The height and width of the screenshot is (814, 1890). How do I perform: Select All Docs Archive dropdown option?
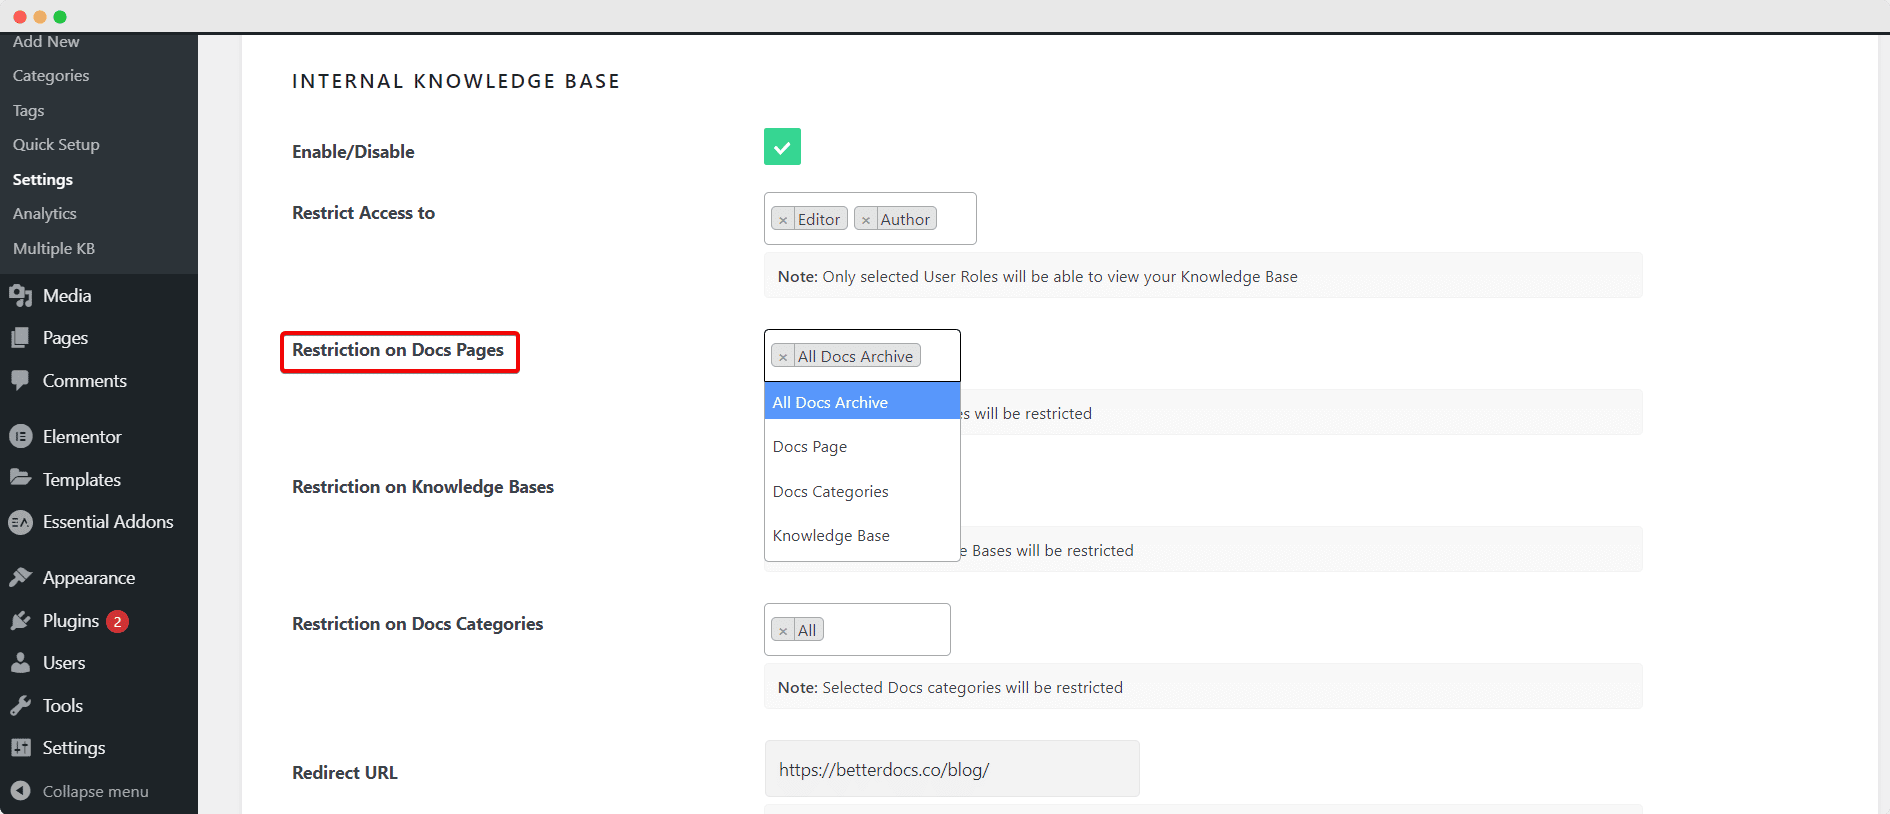pyautogui.click(x=862, y=402)
